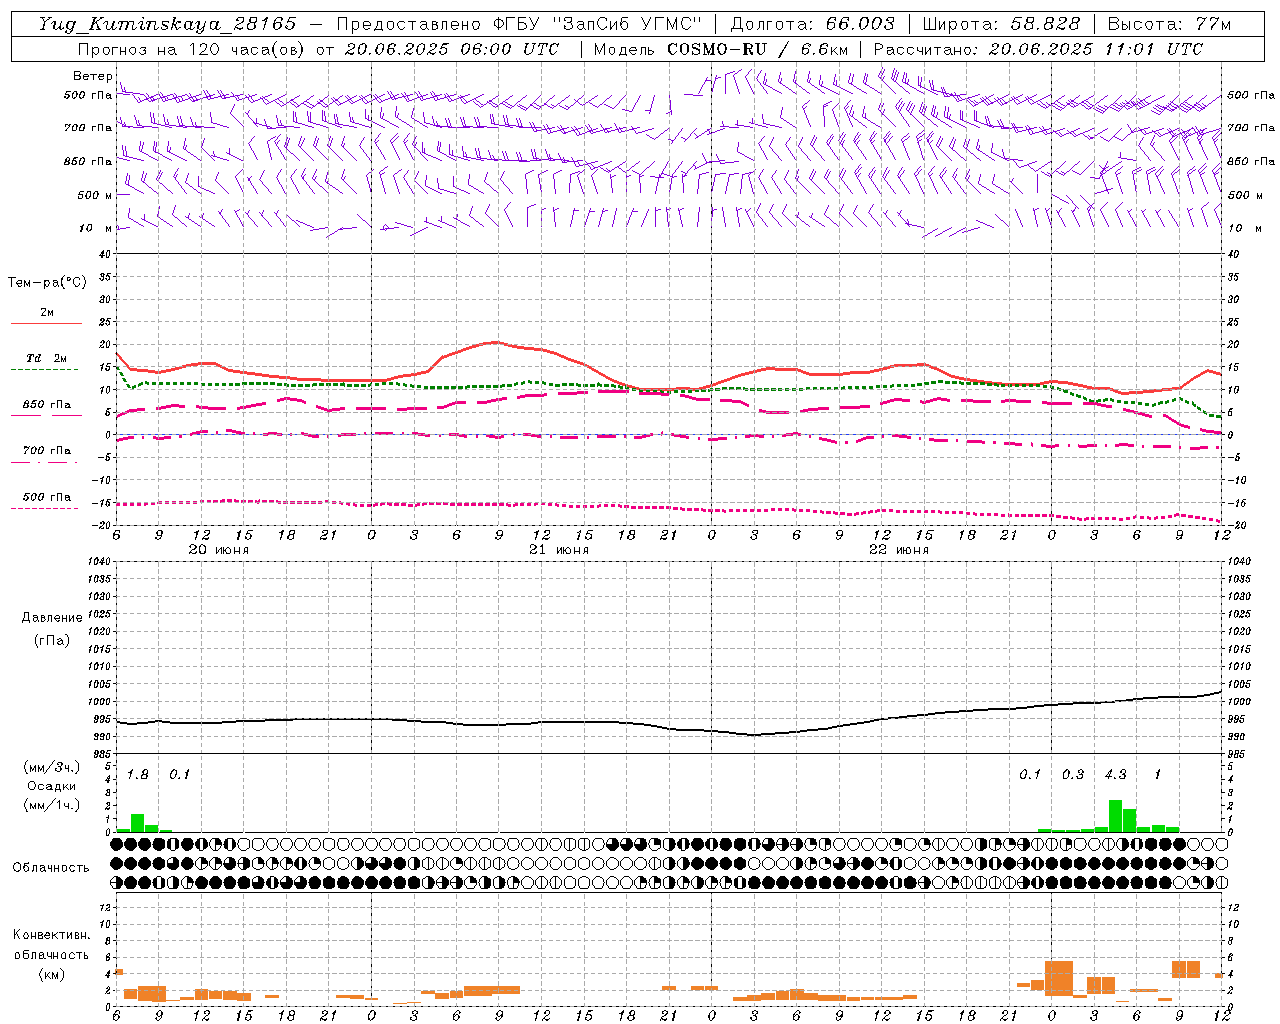Click the (км) unit label under облачность

point(51,974)
